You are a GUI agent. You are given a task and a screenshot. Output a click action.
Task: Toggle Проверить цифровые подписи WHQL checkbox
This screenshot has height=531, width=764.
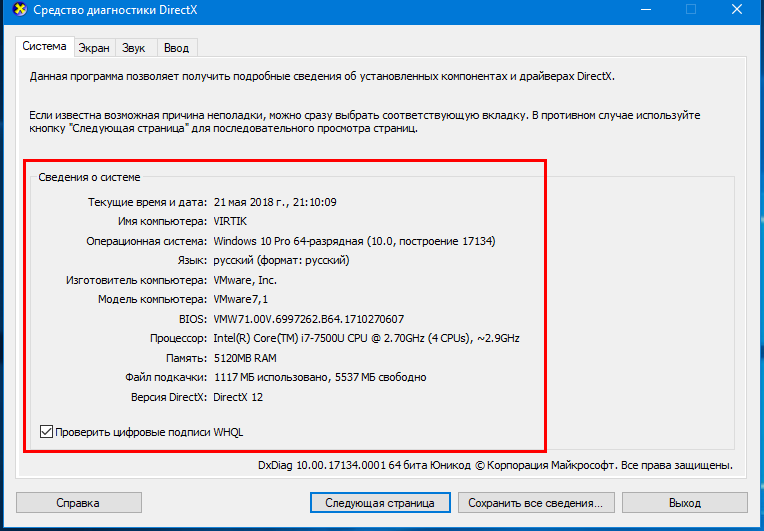tap(46, 432)
